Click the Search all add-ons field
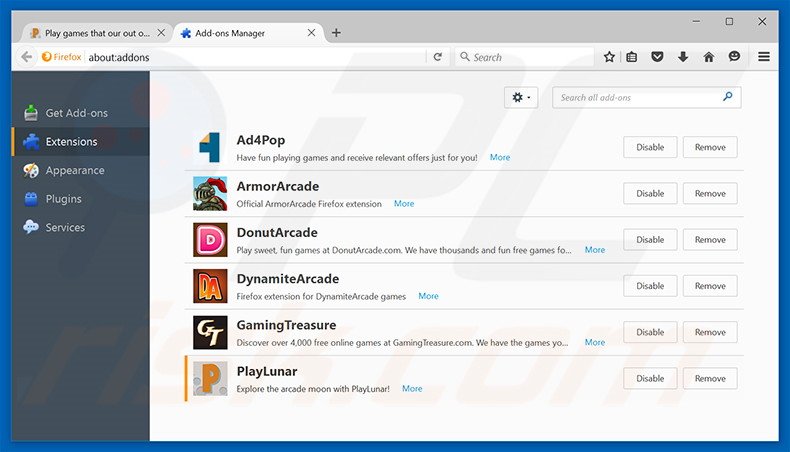Viewport: 790px width, 452px height. tap(638, 98)
